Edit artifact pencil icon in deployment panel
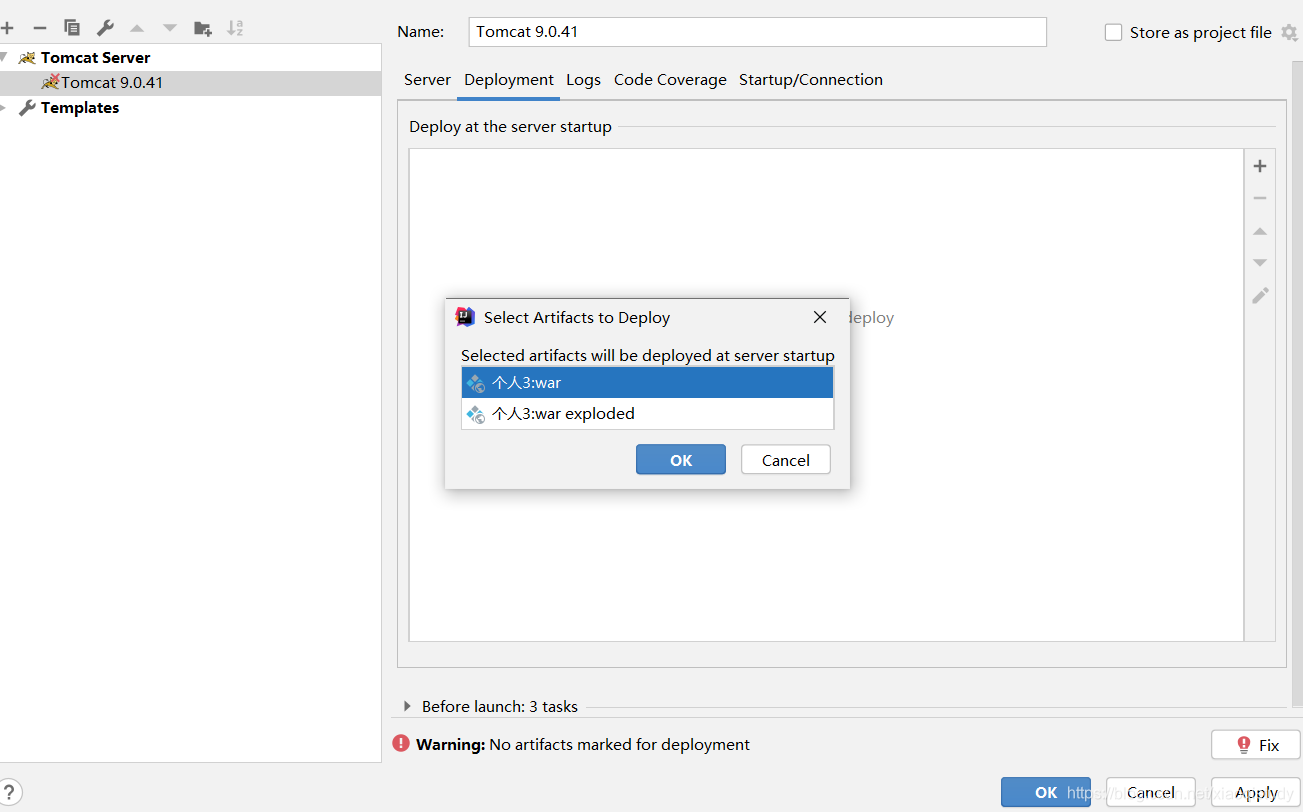Screen dimensions: 1303x812 [x=1260, y=295]
